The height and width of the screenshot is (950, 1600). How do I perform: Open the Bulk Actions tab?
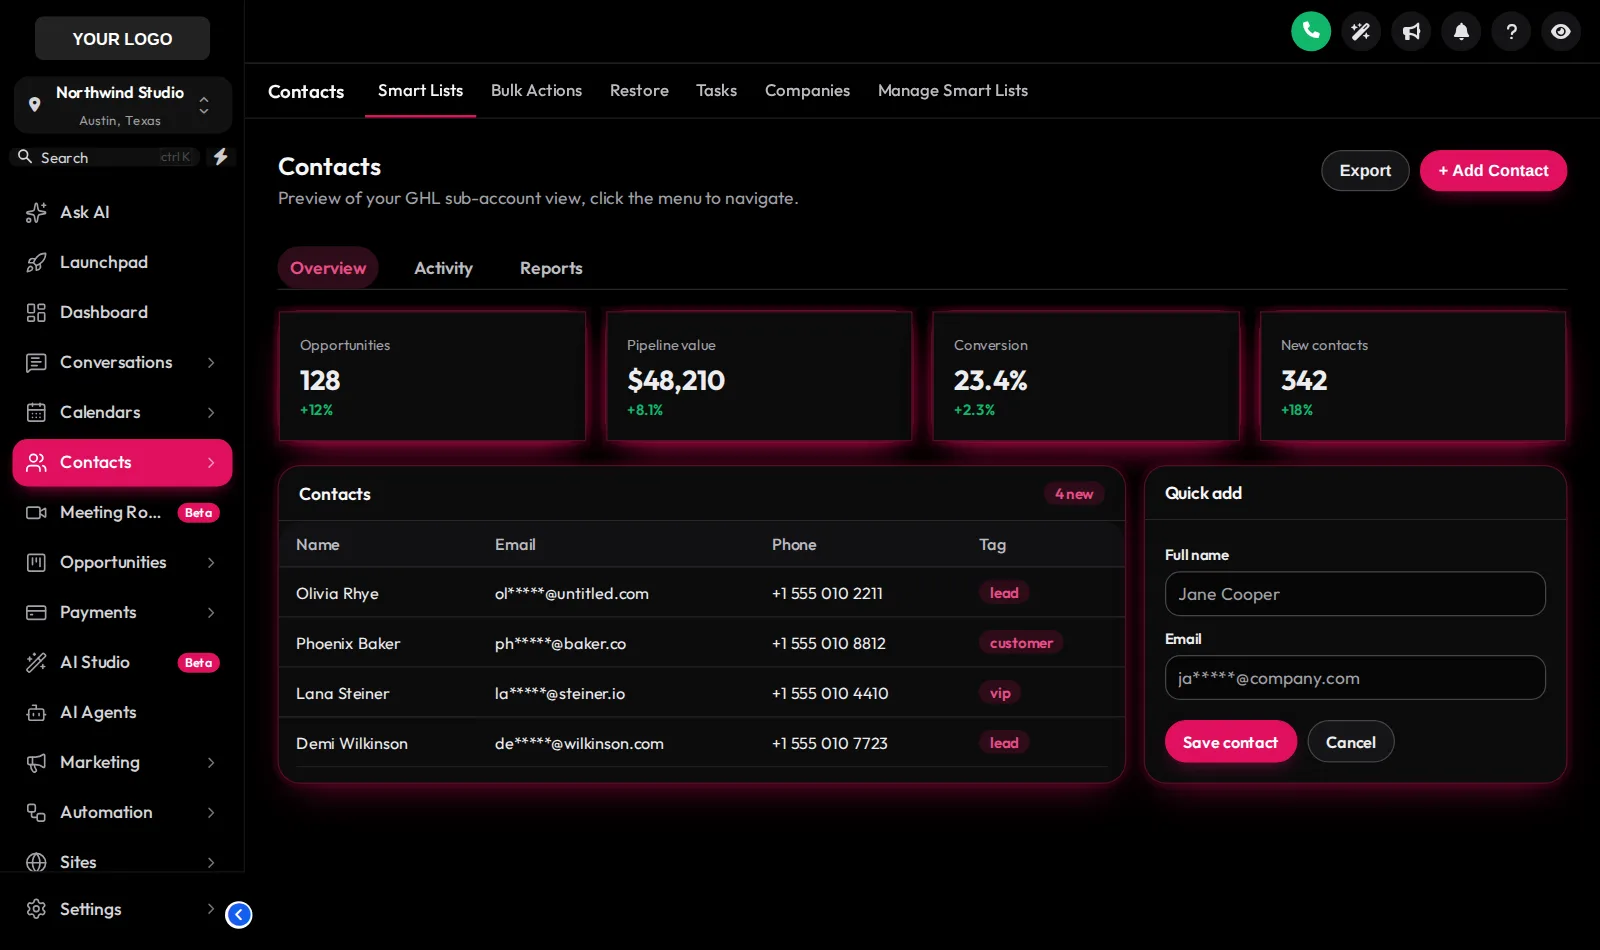pos(536,90)
